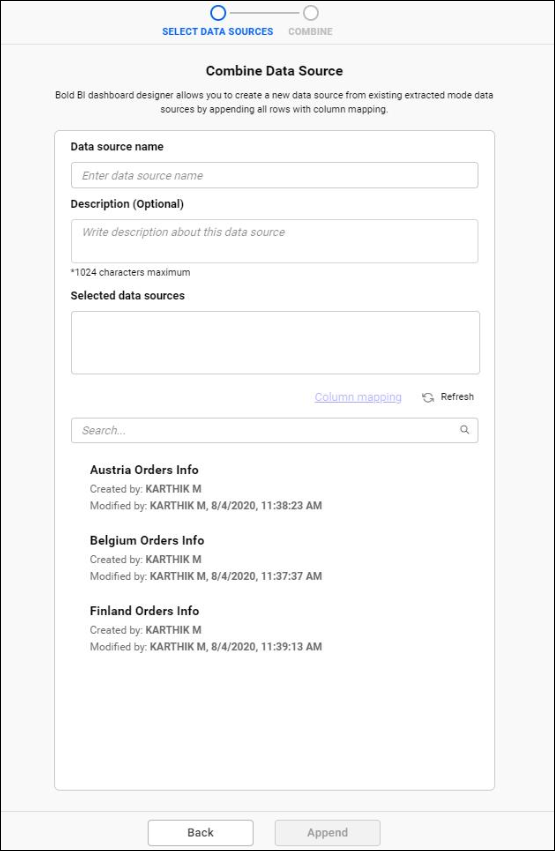
Task: Click inside the Selected data sources box
Action: [x=275, y=342]
